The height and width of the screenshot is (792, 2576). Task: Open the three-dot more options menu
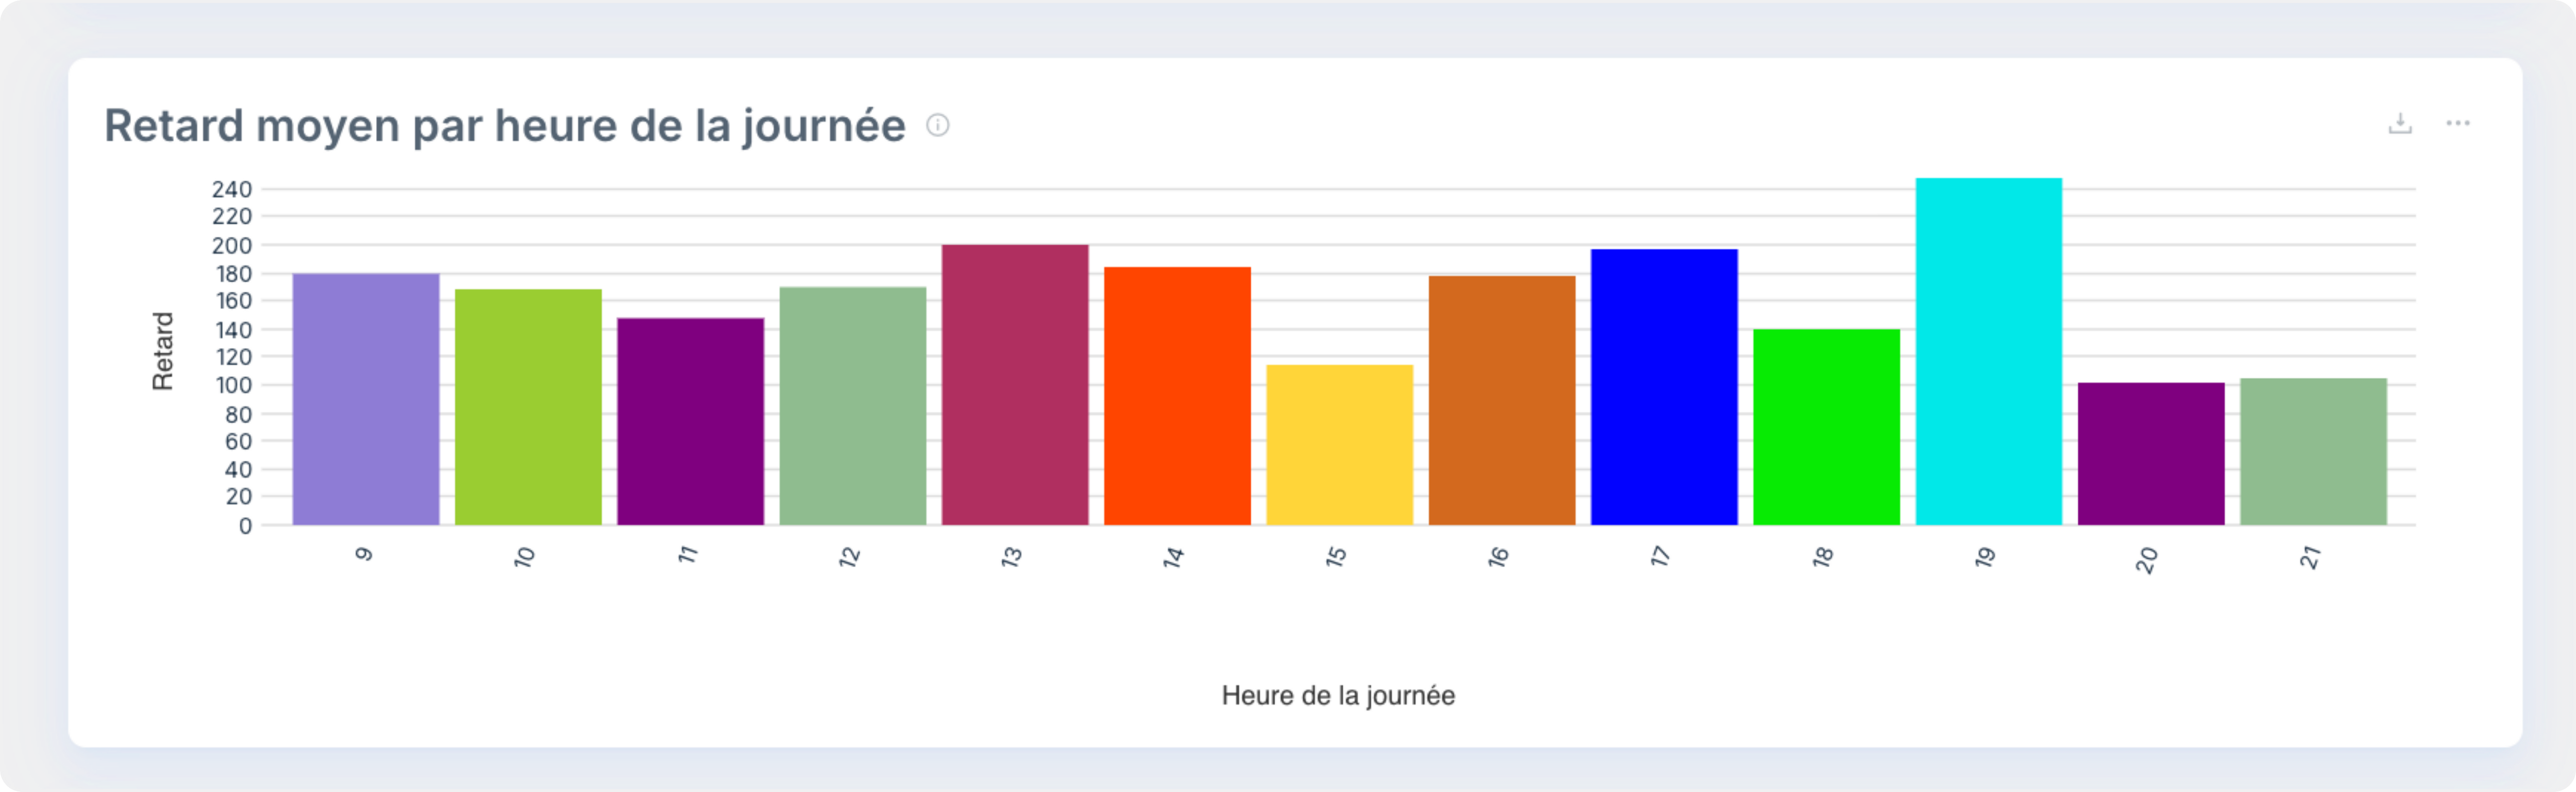click(x=2458, y=124)
